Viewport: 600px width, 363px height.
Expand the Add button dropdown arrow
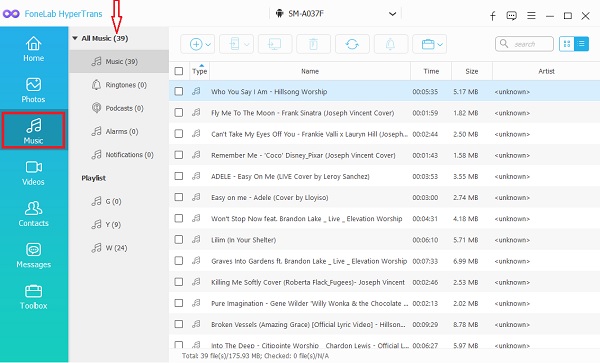tap(208, 45)
